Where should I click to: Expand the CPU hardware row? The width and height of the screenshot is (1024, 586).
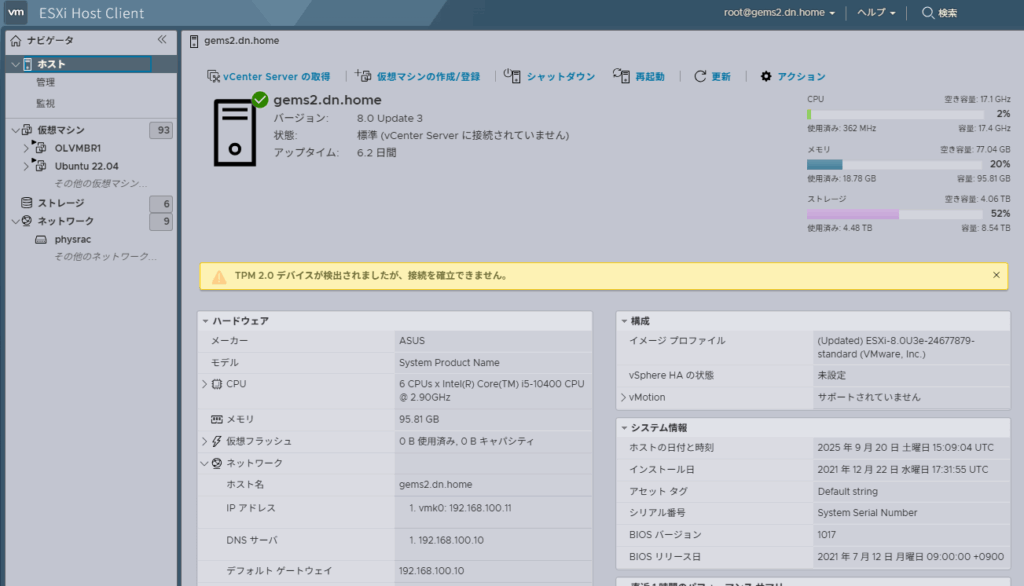[x=204, y=384]
